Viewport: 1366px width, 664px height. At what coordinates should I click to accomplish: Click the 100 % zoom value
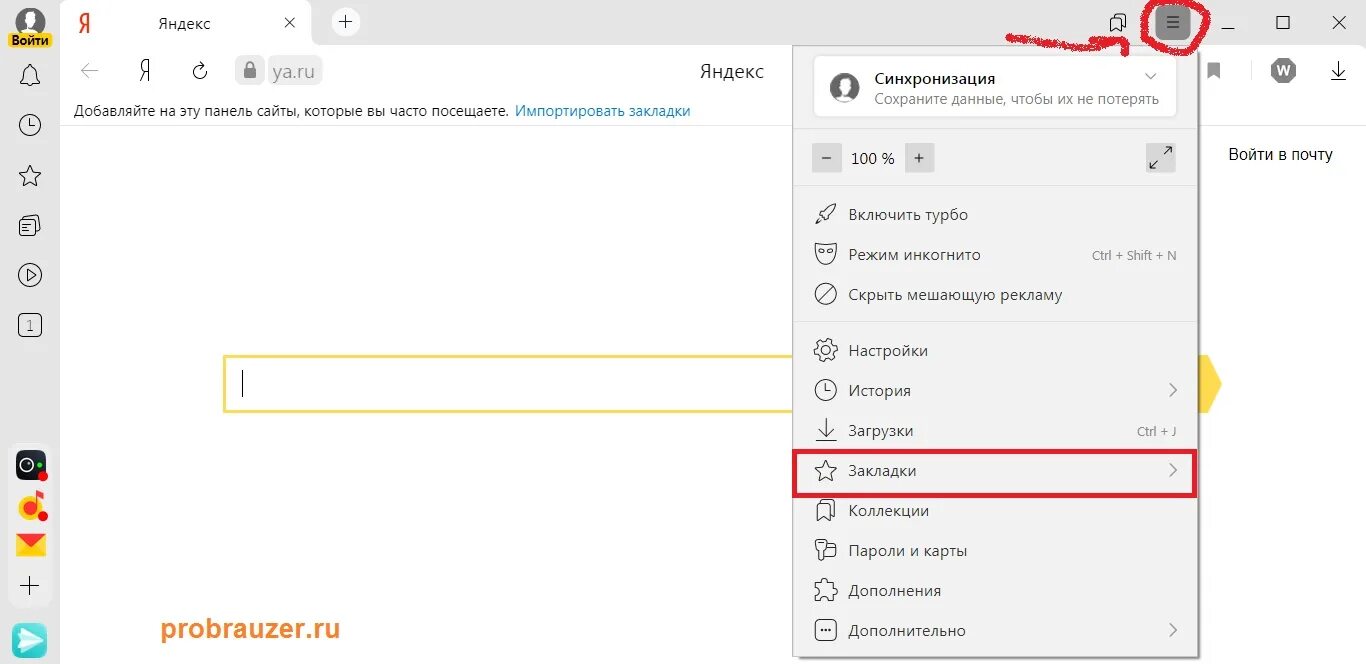872,158
